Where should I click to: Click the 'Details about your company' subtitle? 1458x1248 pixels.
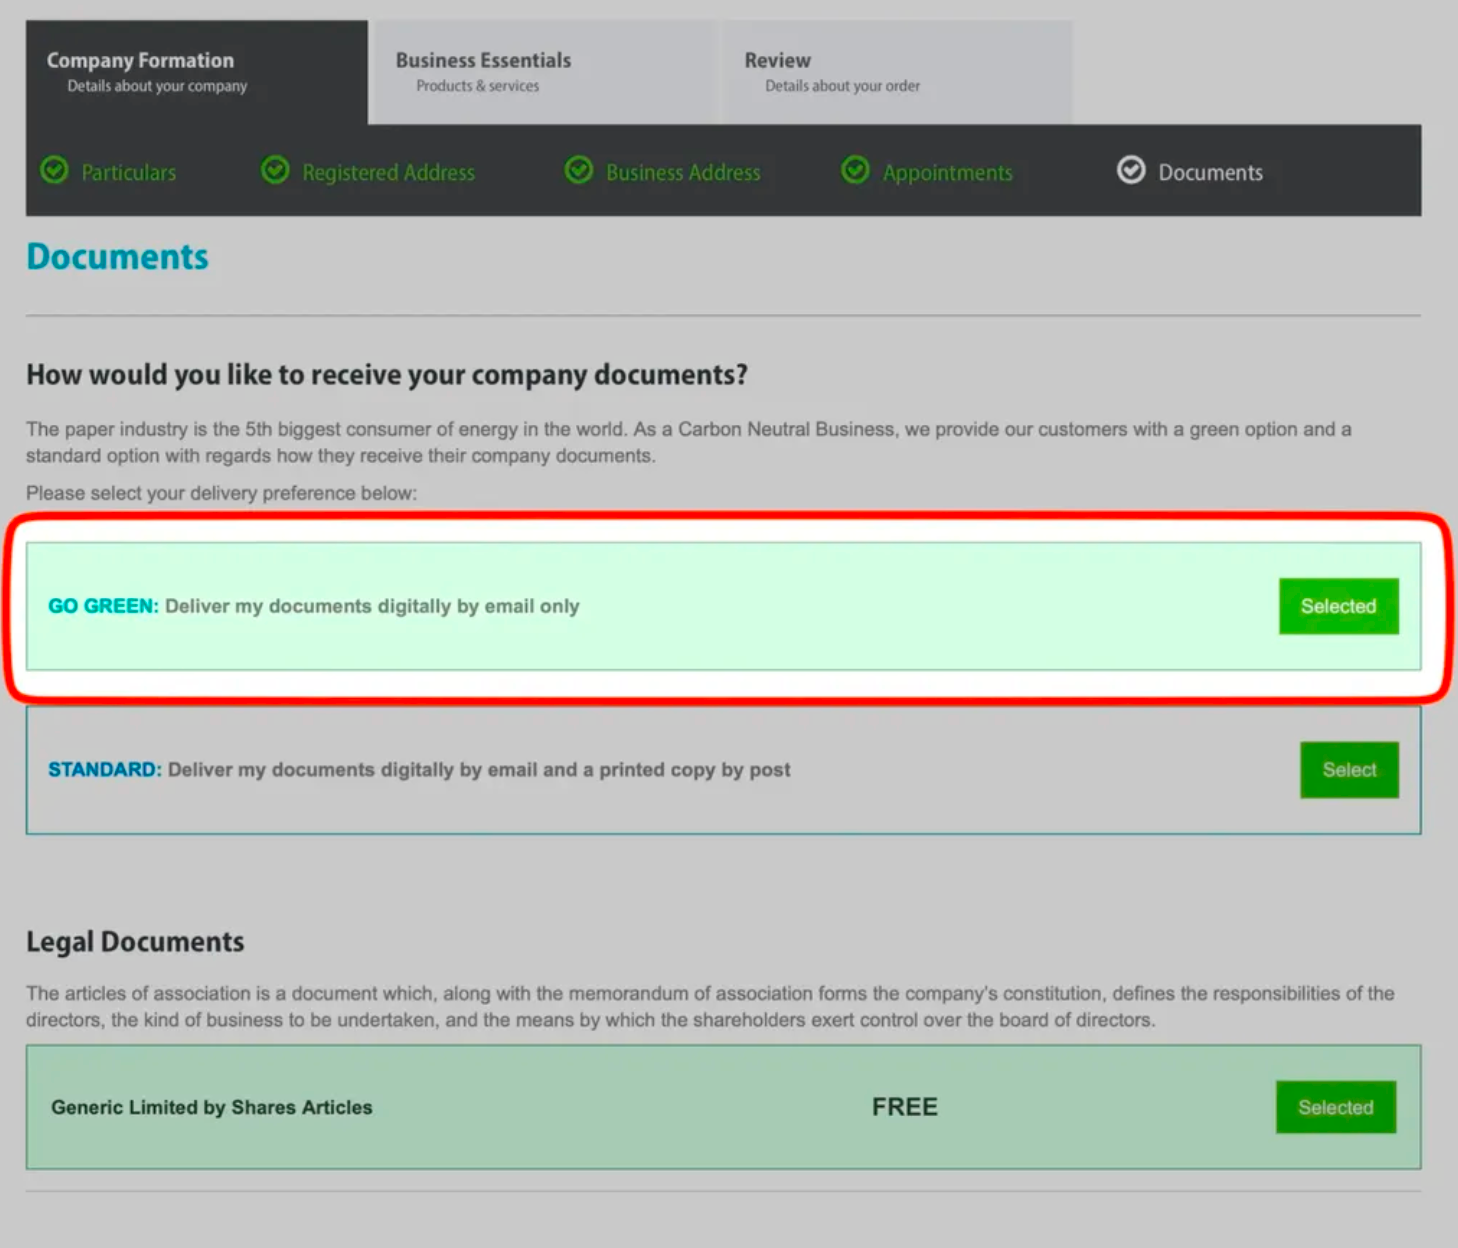click(x=157, y=86)
